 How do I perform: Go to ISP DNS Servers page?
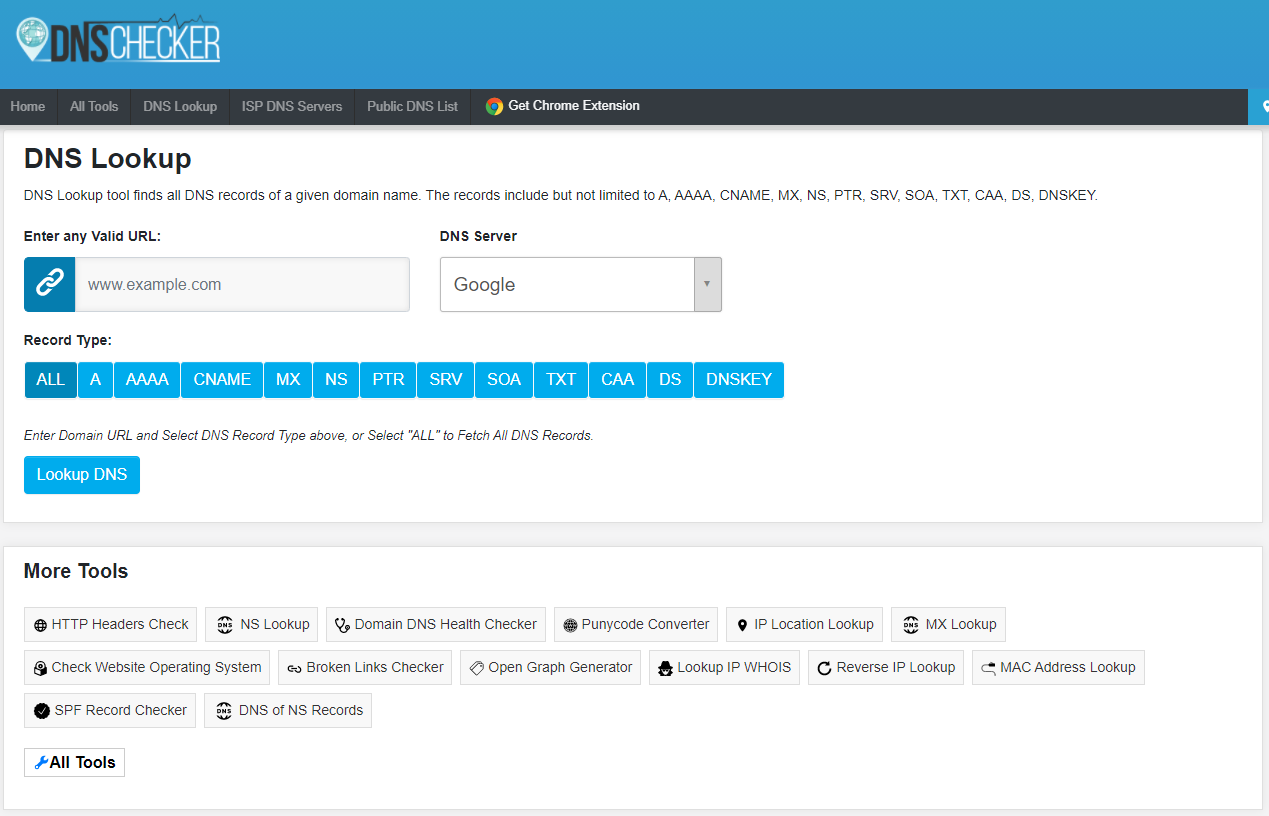tap(292, 106)
